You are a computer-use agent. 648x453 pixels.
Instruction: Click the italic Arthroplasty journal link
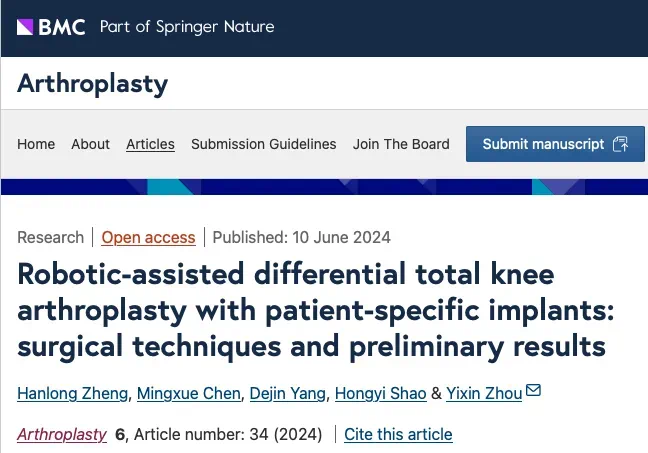coord(62,434)
